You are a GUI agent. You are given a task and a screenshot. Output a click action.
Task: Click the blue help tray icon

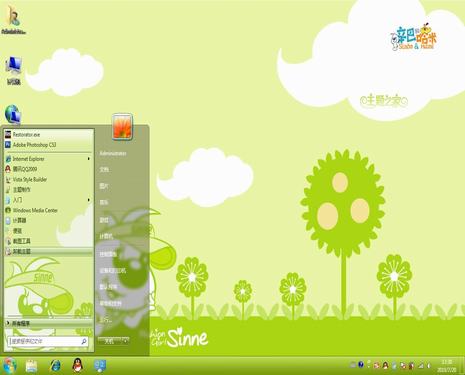point(361,365)
